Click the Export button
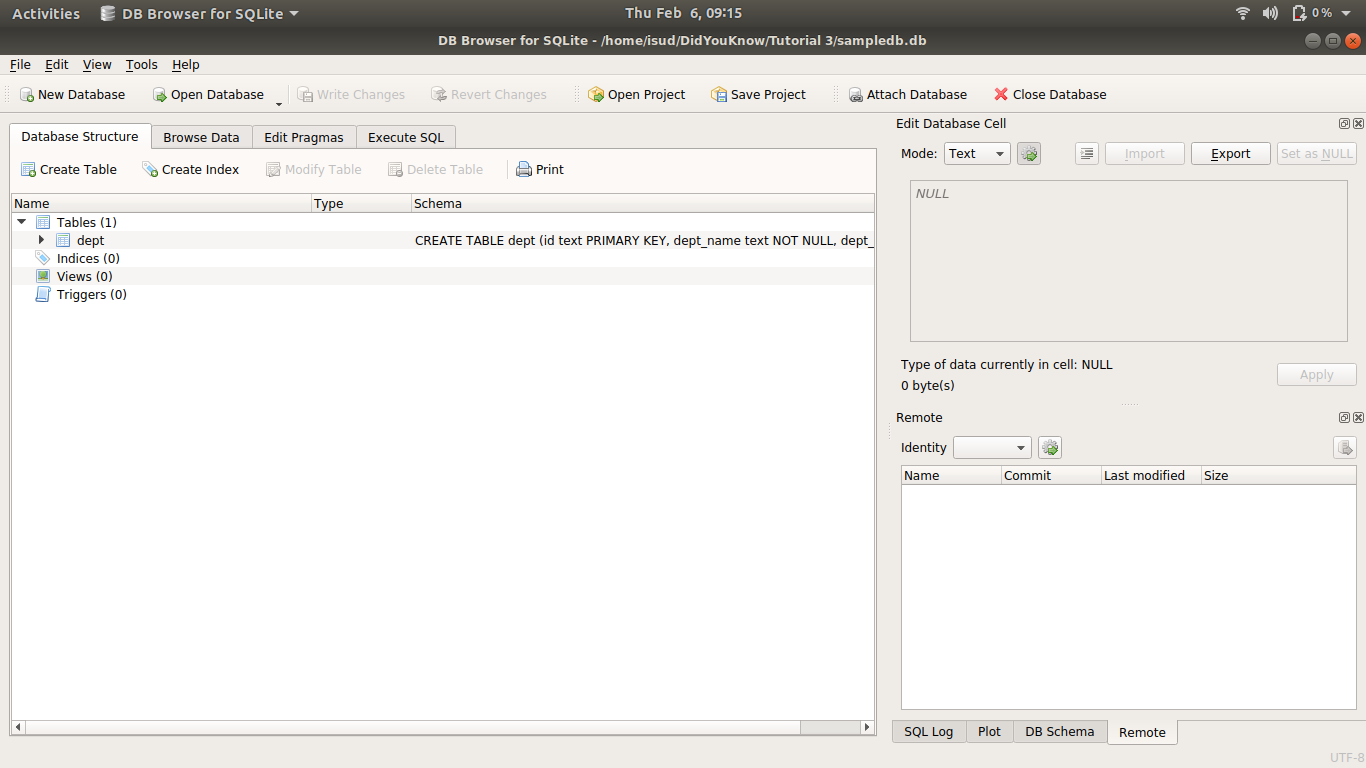Screen dimensions: 1366x768 pos(1231,154)
